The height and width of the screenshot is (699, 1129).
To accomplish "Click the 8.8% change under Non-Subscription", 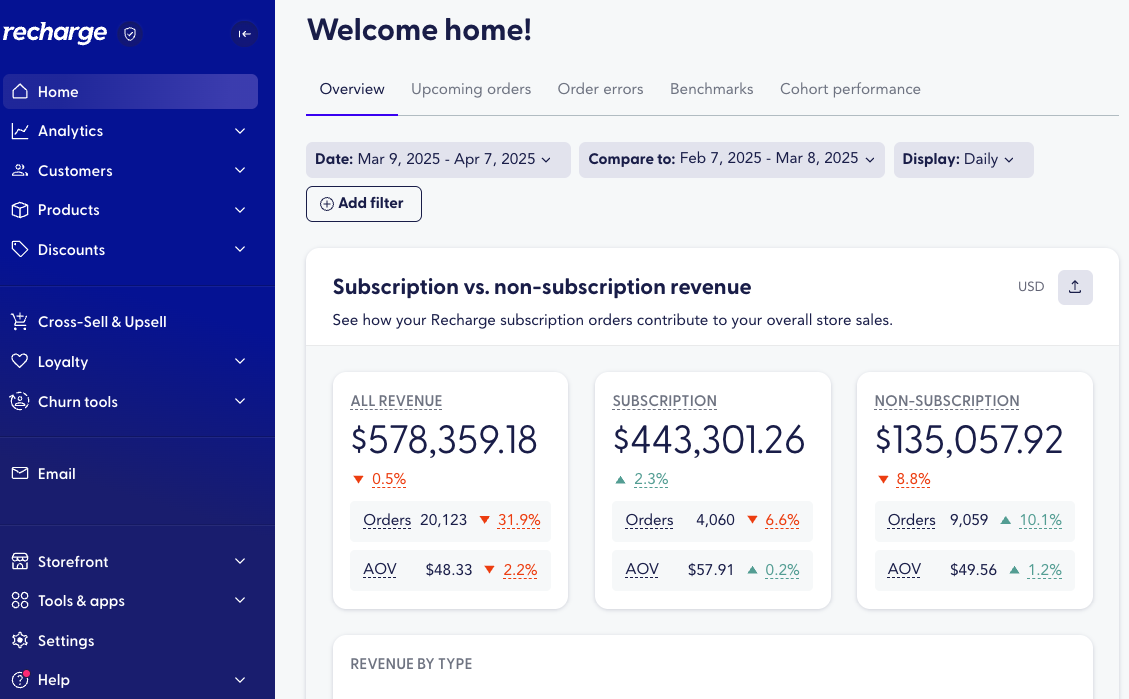I will click(x=913, y=479).
